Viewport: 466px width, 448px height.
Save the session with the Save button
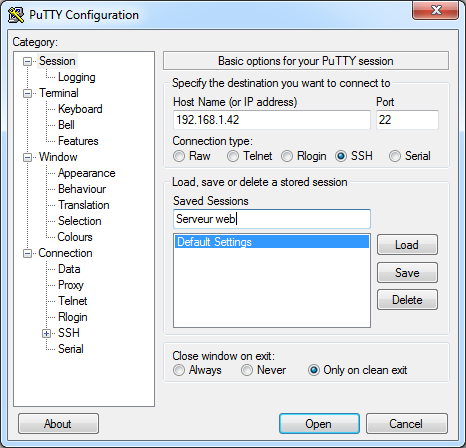(x=407, y=273)
